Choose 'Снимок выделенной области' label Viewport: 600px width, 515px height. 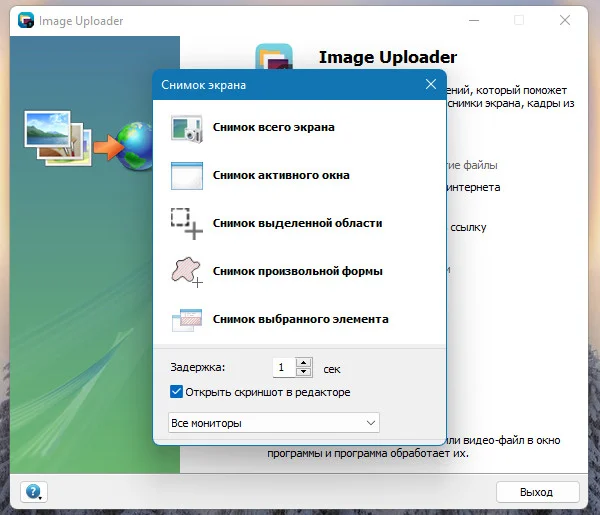coord(297,223)
